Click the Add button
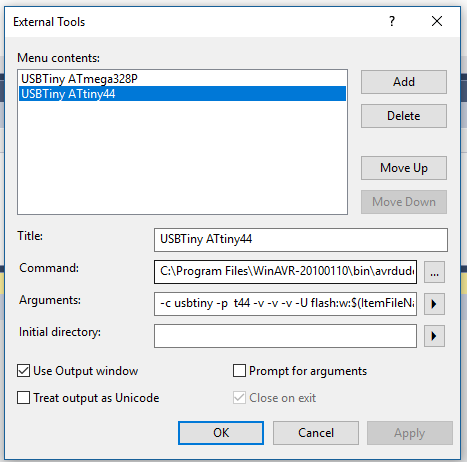This screenshot has height=462, width=467. click(x=404, y=82)
